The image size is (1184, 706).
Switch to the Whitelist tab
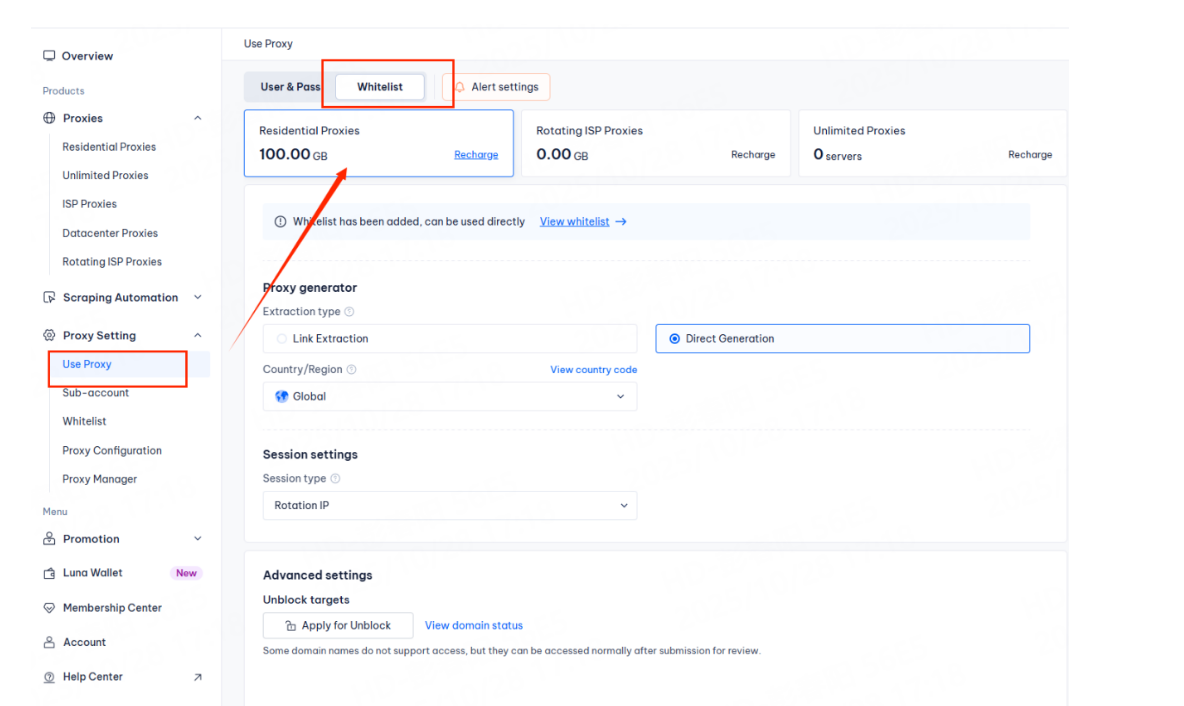pyautogui.click(x=380, y=87)
